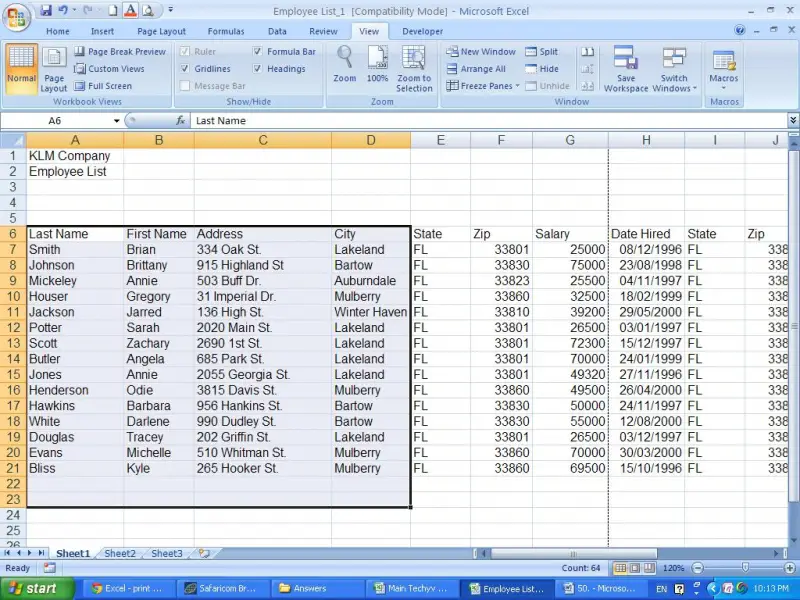Select Page Break Preview in status bar
Image resolution: width=800 pixels, height=600 pixels.
pyautogui.click(x=649, y=568)
